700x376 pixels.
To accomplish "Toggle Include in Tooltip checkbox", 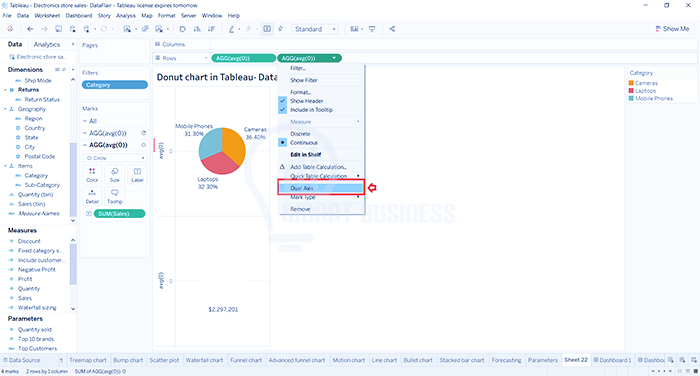I will coord(283,109).
